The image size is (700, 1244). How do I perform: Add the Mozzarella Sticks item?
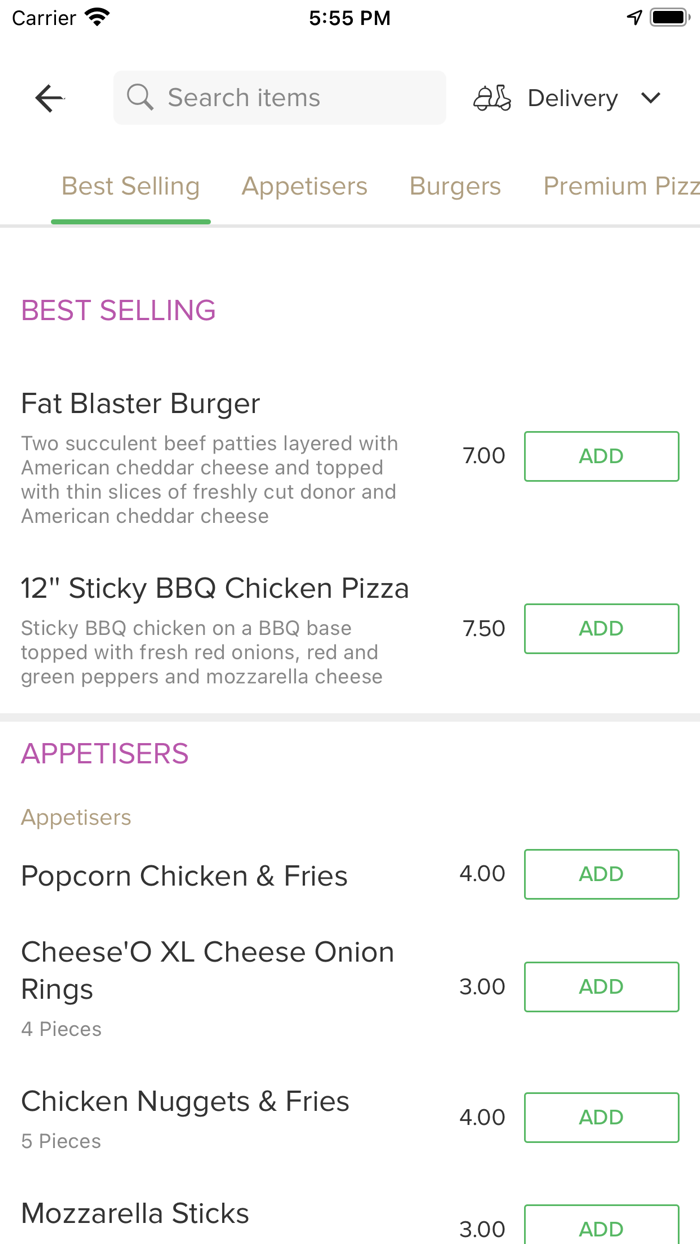pos(601,1228)
